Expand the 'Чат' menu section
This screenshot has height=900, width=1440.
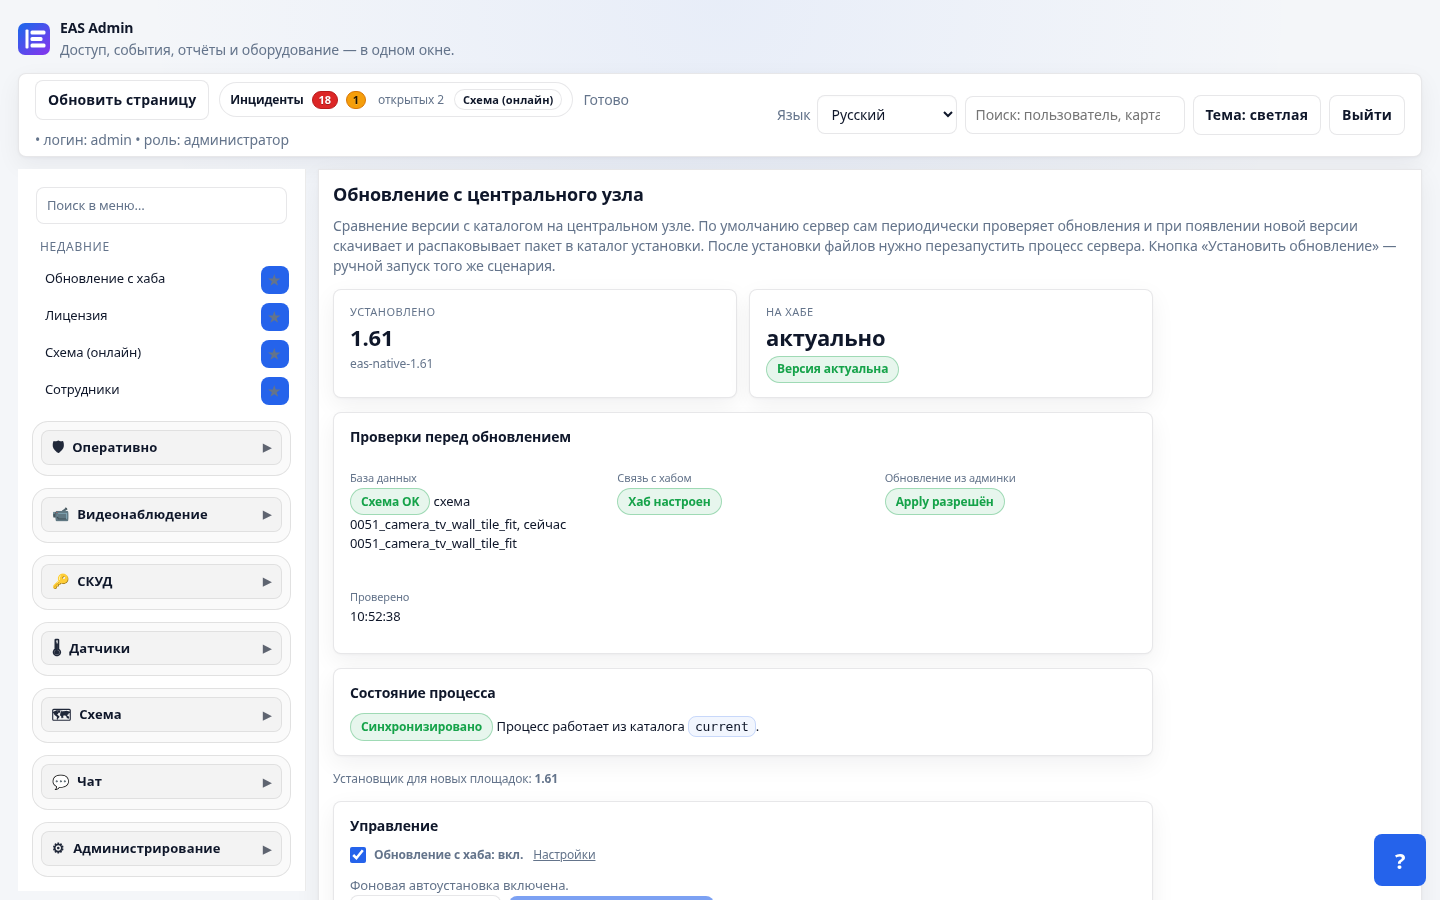pos(162,782)
